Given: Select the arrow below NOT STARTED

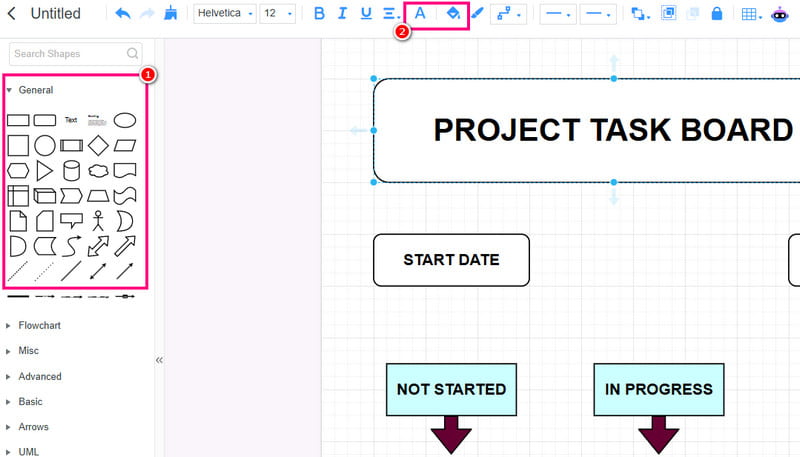Looking at the screenshot, I should click(451, 435).
